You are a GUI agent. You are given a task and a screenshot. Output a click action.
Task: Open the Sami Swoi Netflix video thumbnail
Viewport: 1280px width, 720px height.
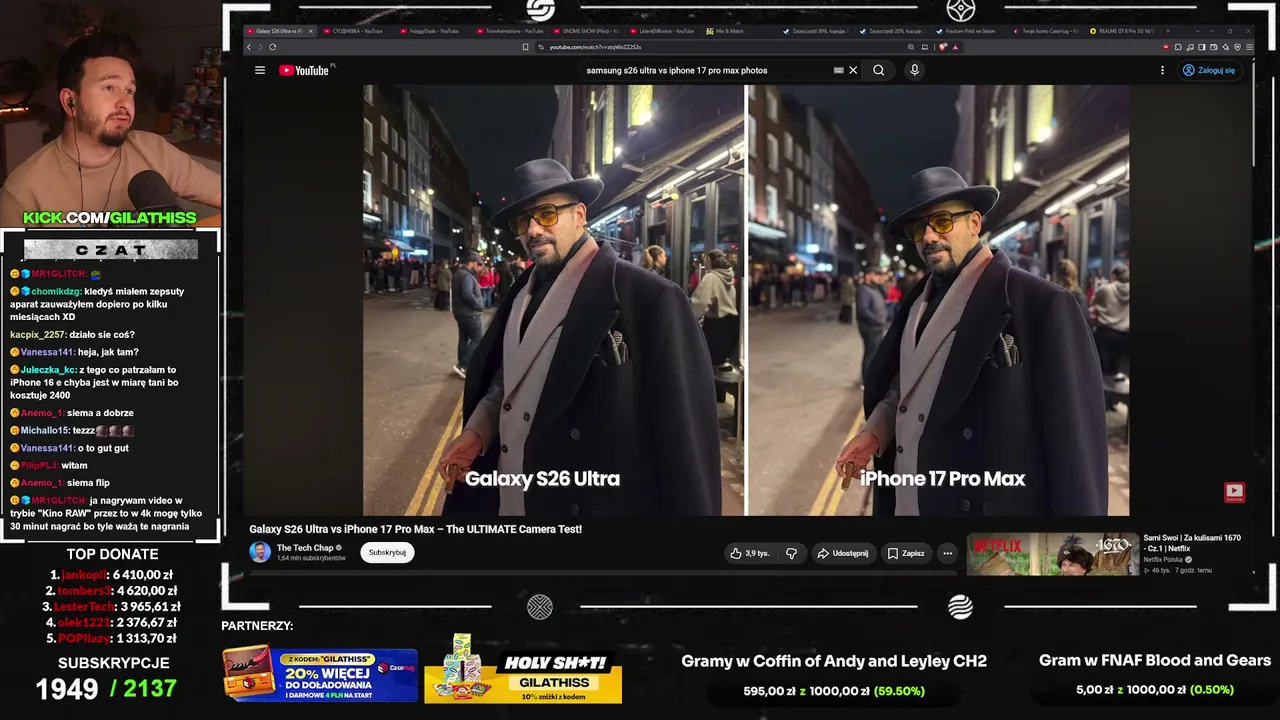coord(1053,554)
